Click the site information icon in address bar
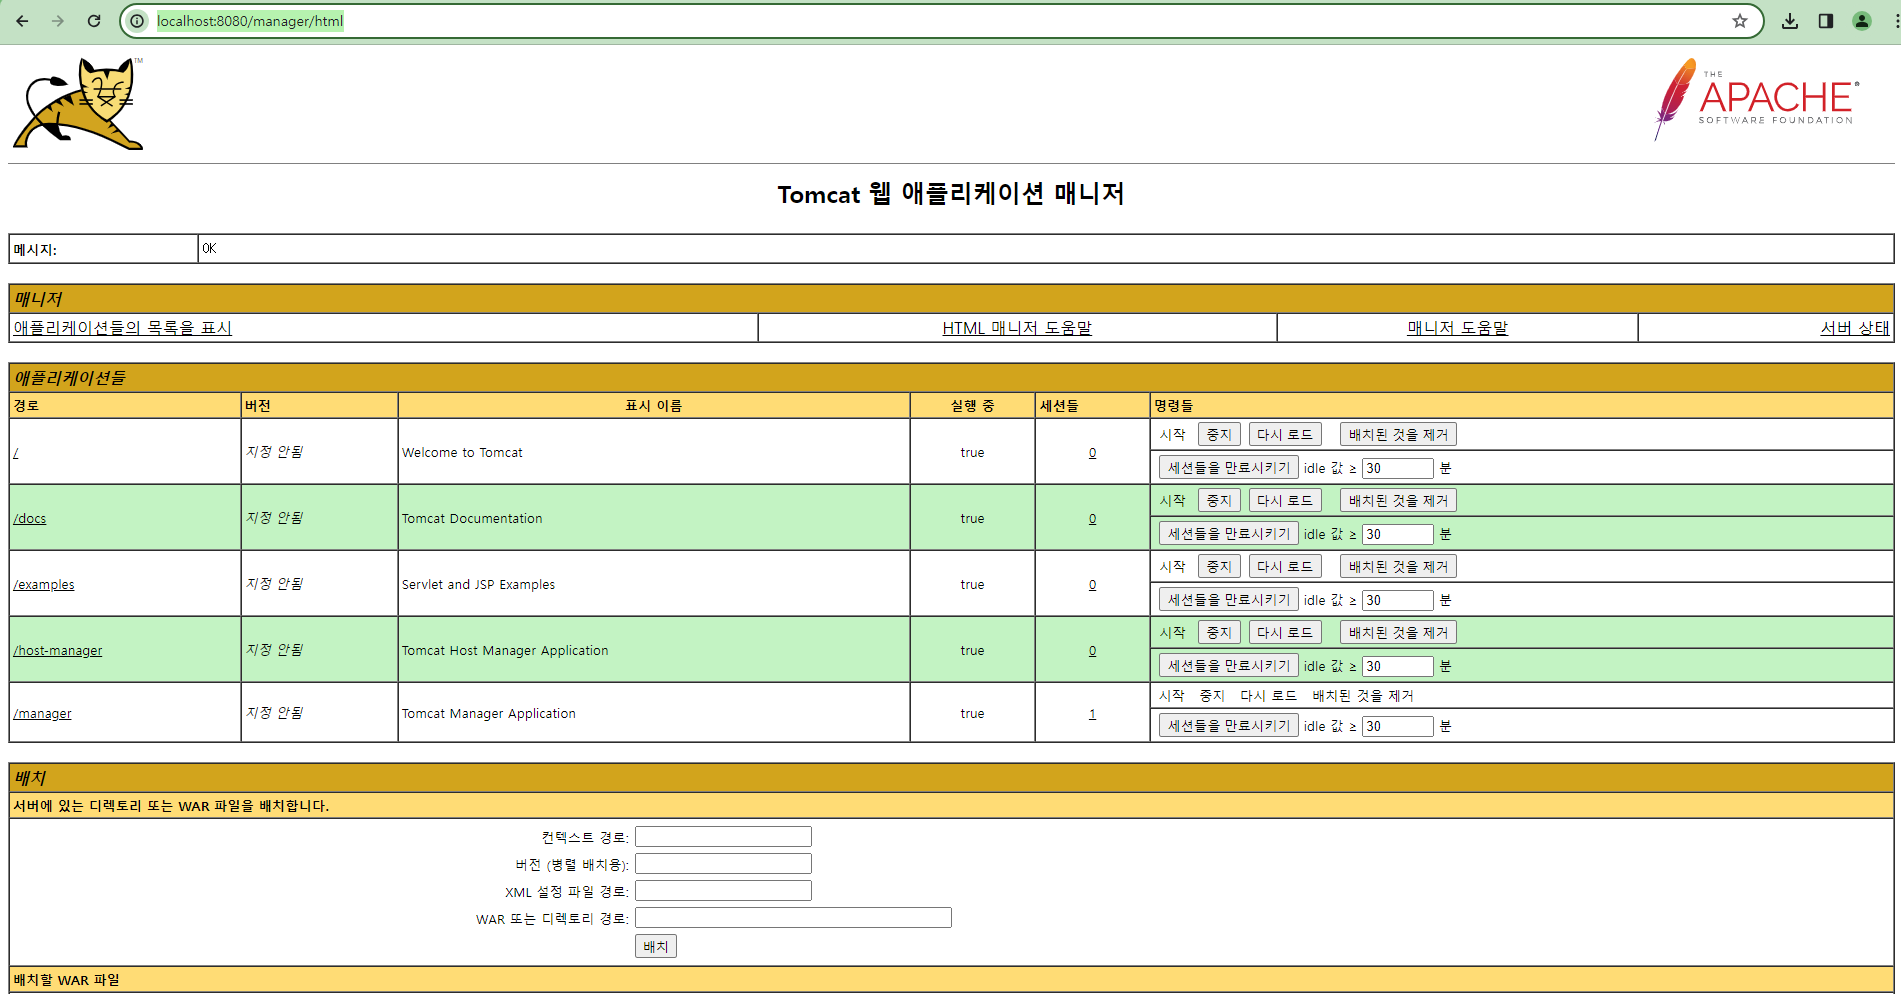Image resolution: width=1901 pixels, height=994 pixels. click(x=138, y=21)
